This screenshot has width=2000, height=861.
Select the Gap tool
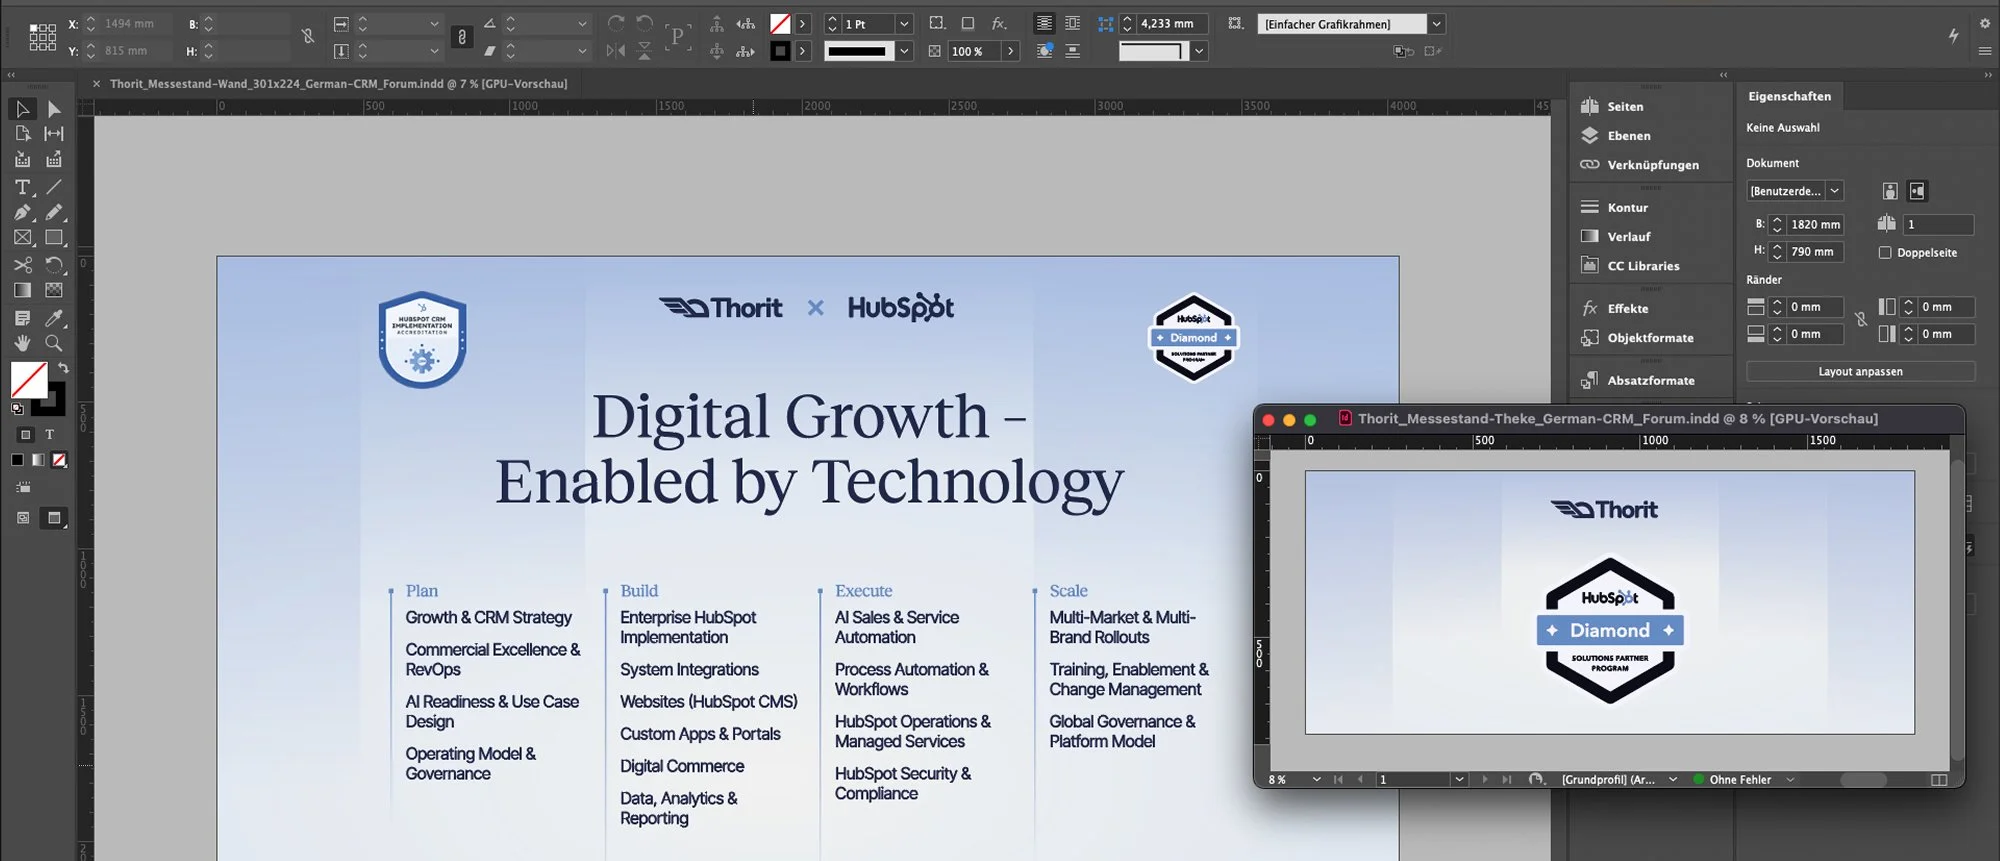[x=54, y=133]
